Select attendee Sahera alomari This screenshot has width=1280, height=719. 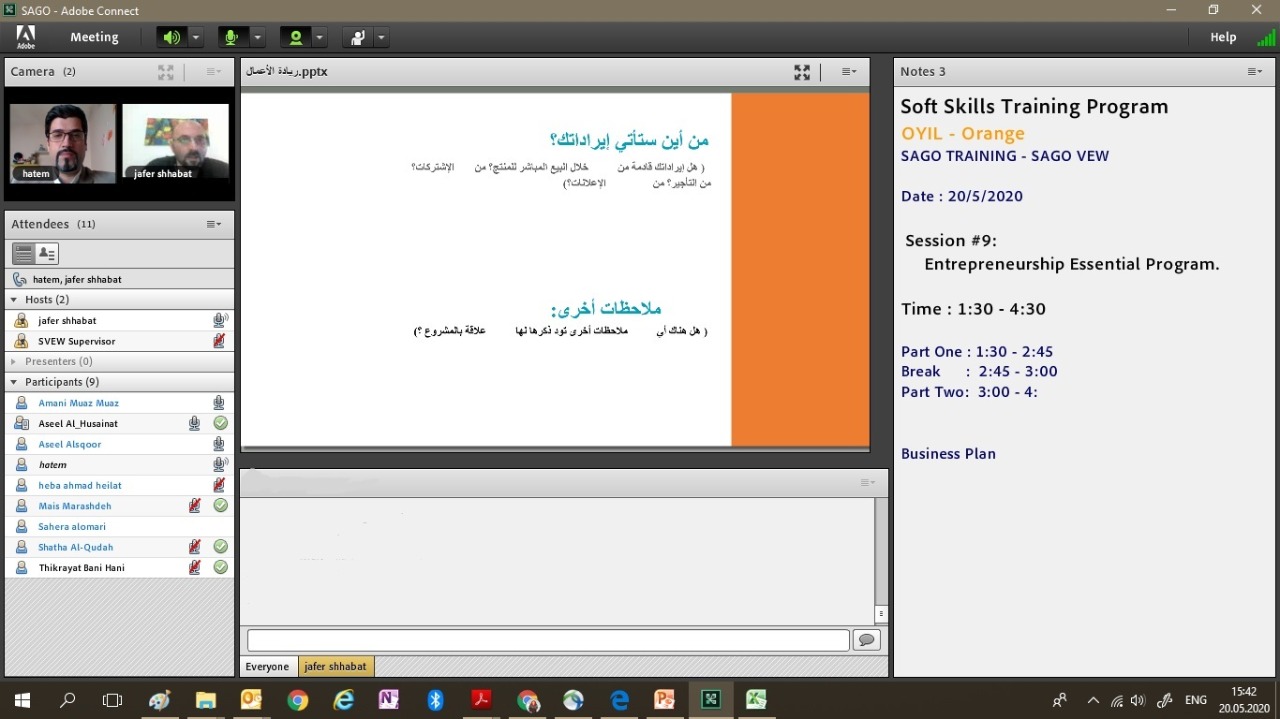(x=72, y=527)
